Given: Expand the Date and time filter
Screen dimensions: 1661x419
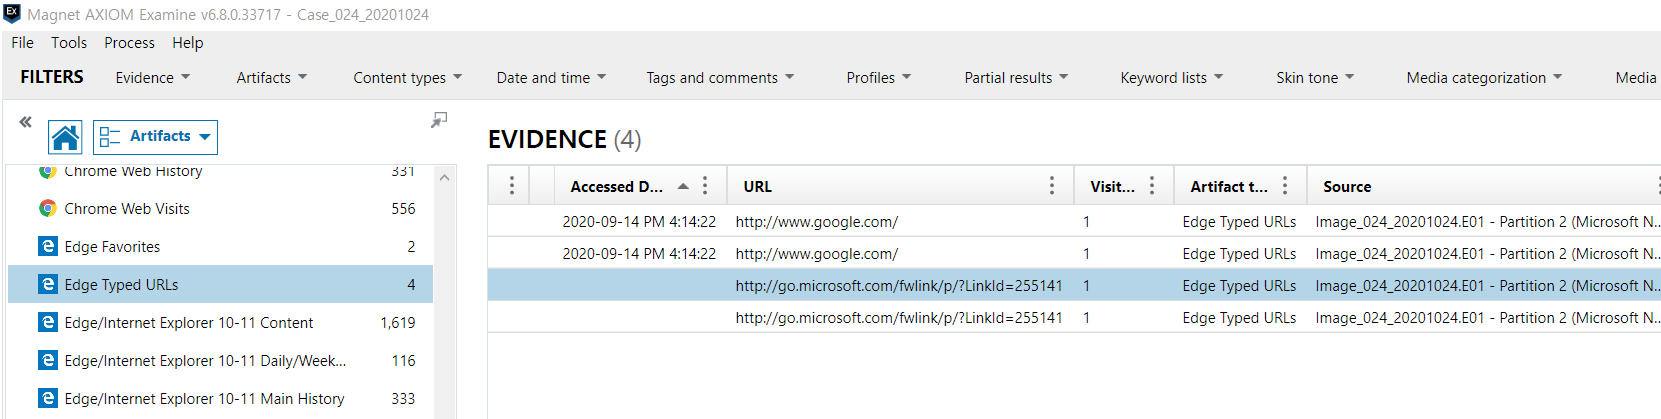Looking at the screenshot, I should (551, 77).
